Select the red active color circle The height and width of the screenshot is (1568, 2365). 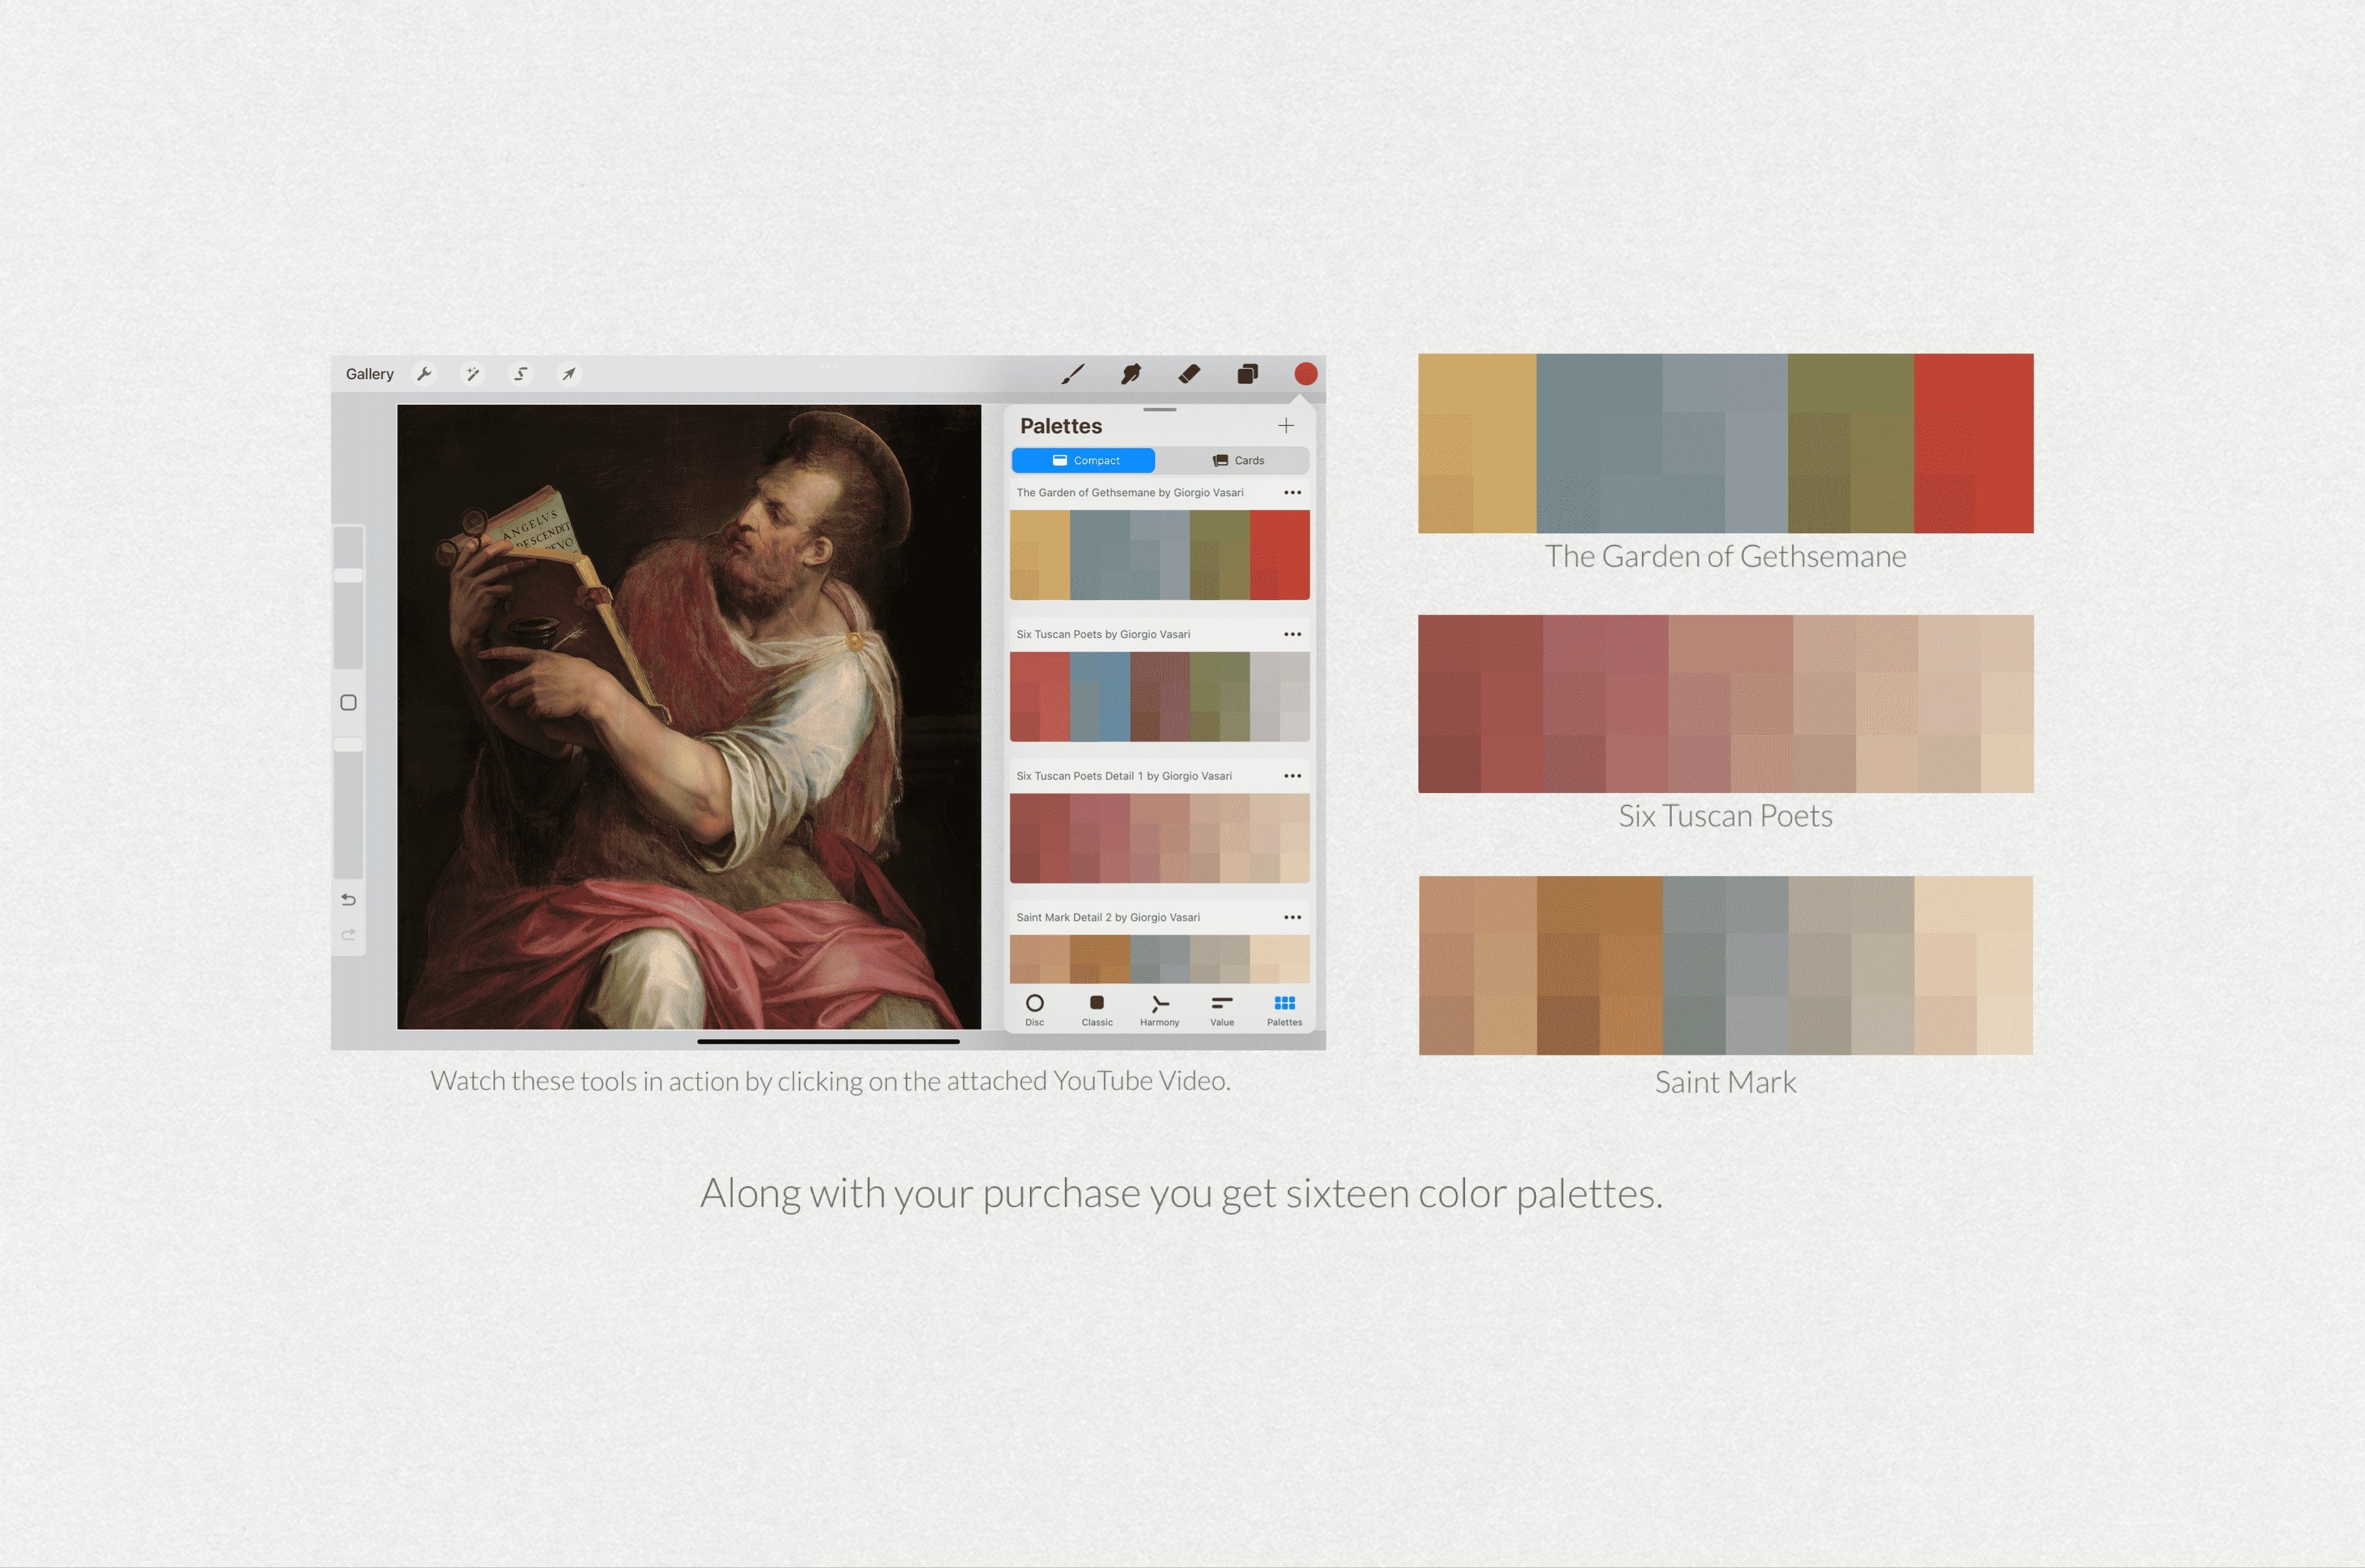(x=1306, y=374)
